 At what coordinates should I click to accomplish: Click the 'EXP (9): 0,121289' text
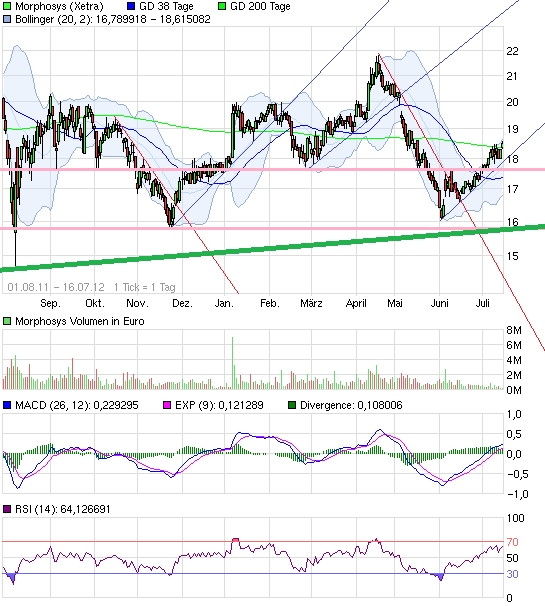pyautogui.click(x=219, y=405)
